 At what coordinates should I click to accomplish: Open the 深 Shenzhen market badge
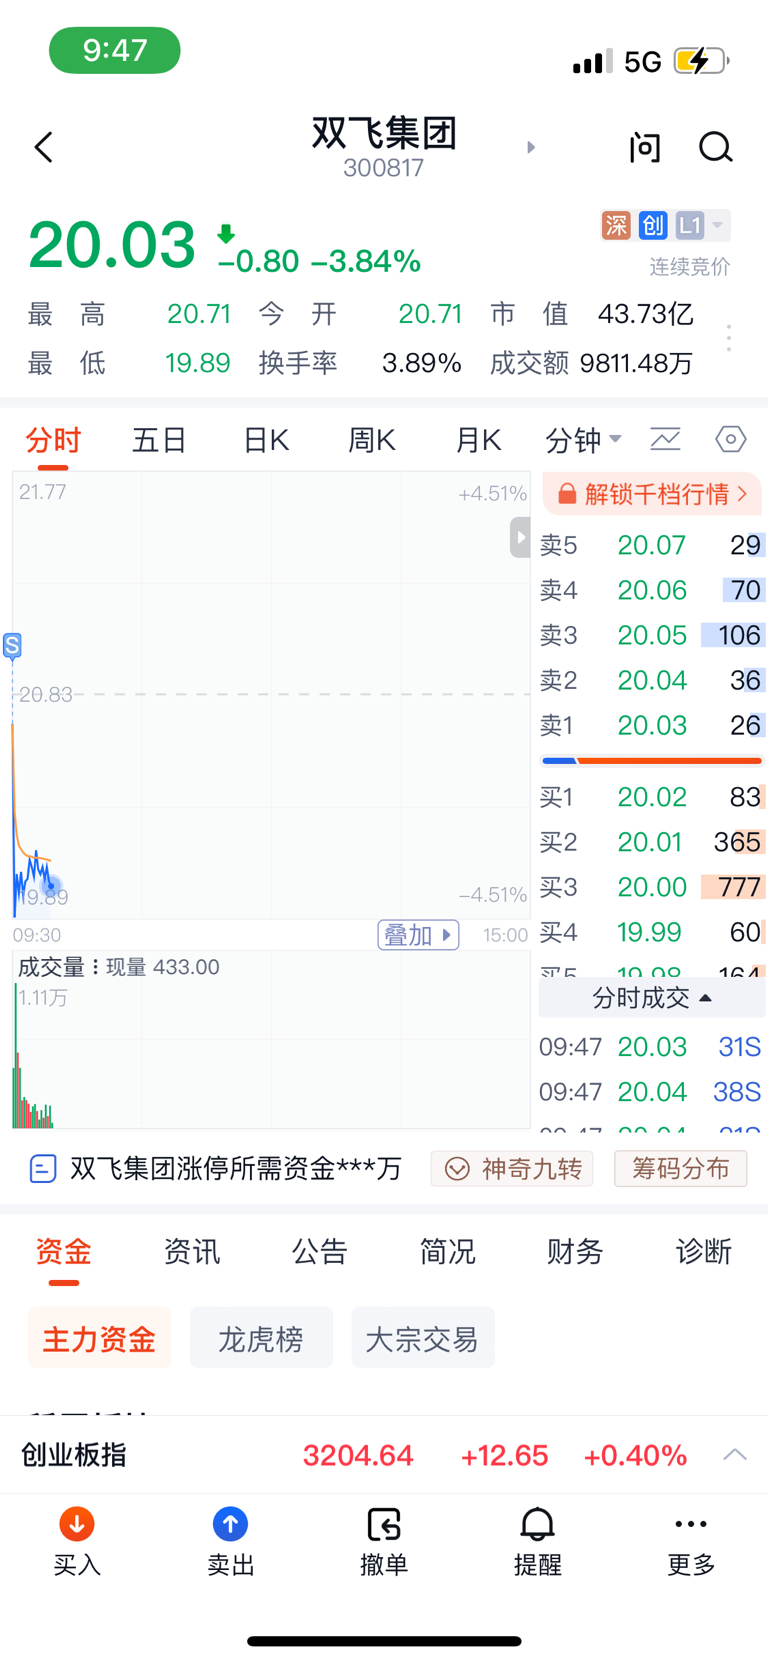(x=616, y=225)
